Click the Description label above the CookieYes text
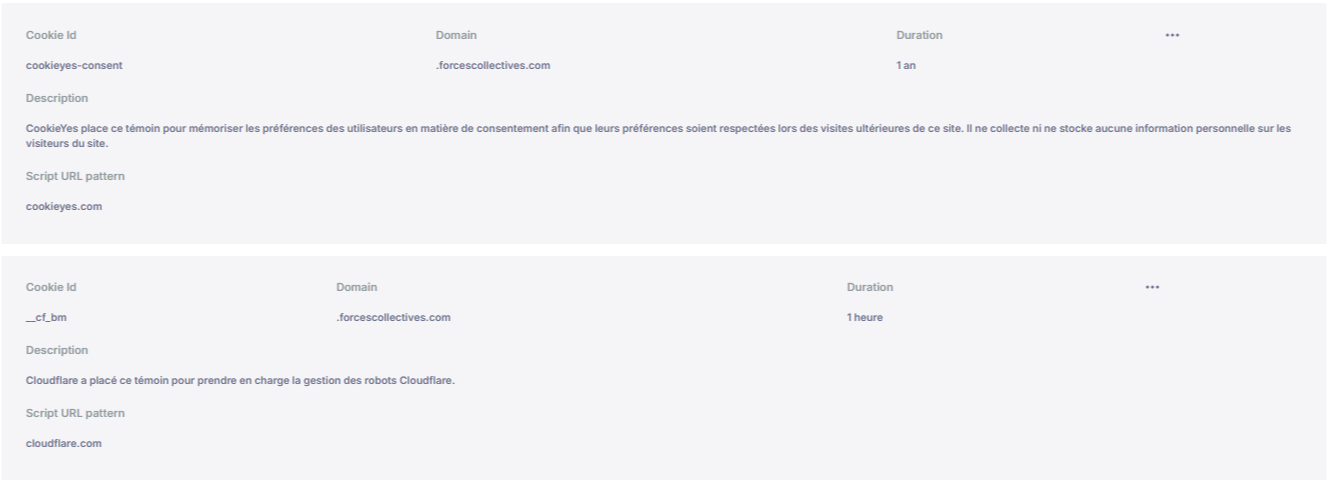The width and height of the screenshot is (1329, 482). 56,98
